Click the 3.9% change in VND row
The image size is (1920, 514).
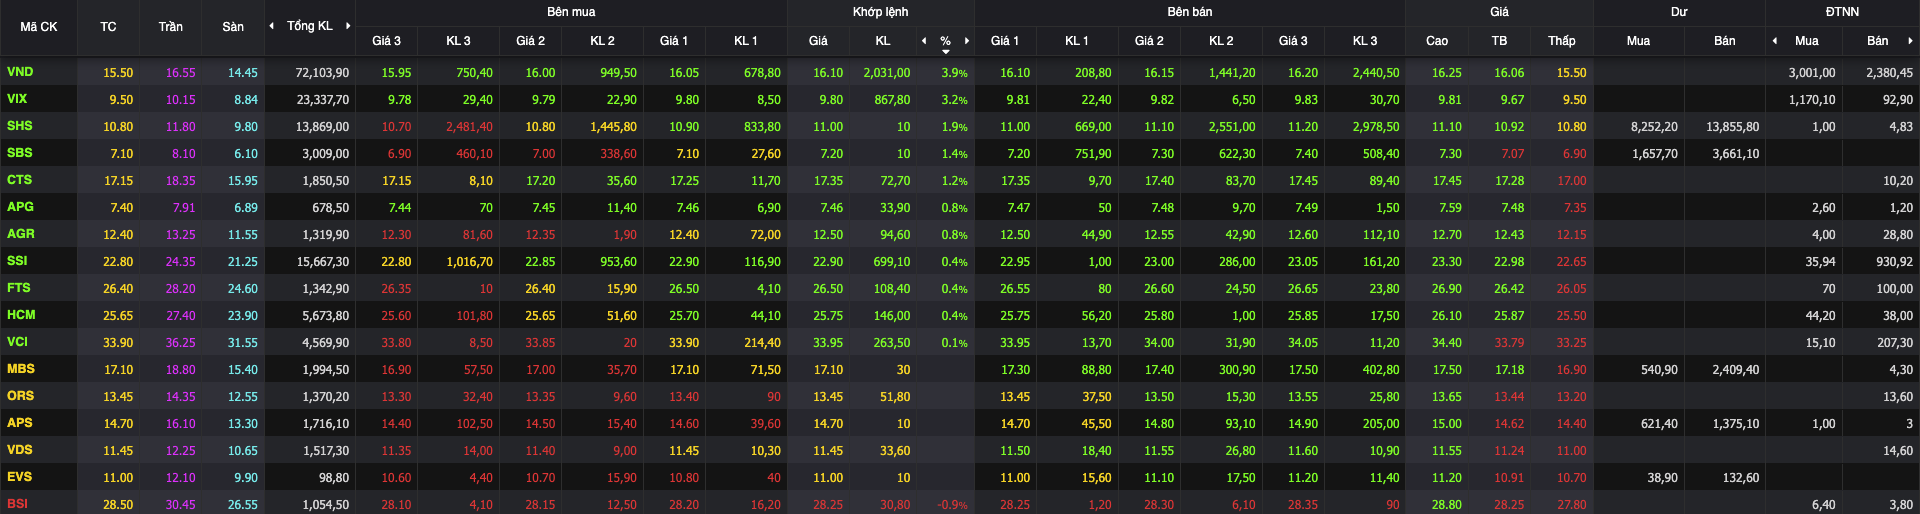tap(954, 73)
